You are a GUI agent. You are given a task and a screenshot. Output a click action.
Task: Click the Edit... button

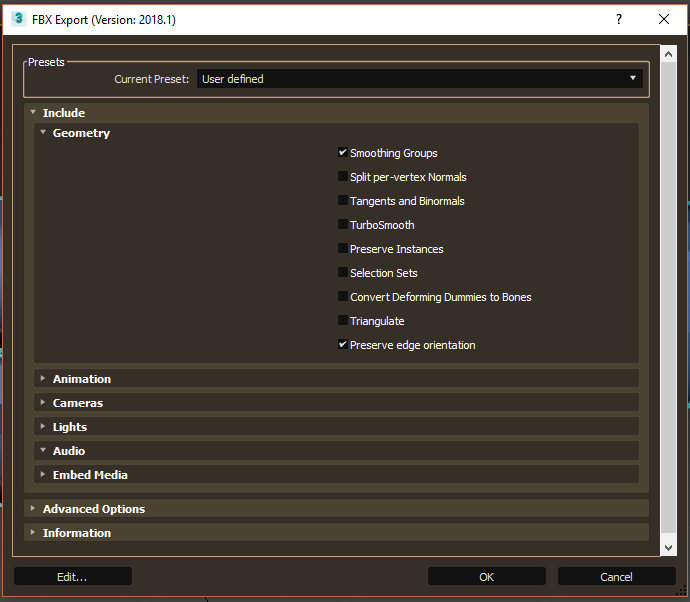tap(72, 577)
